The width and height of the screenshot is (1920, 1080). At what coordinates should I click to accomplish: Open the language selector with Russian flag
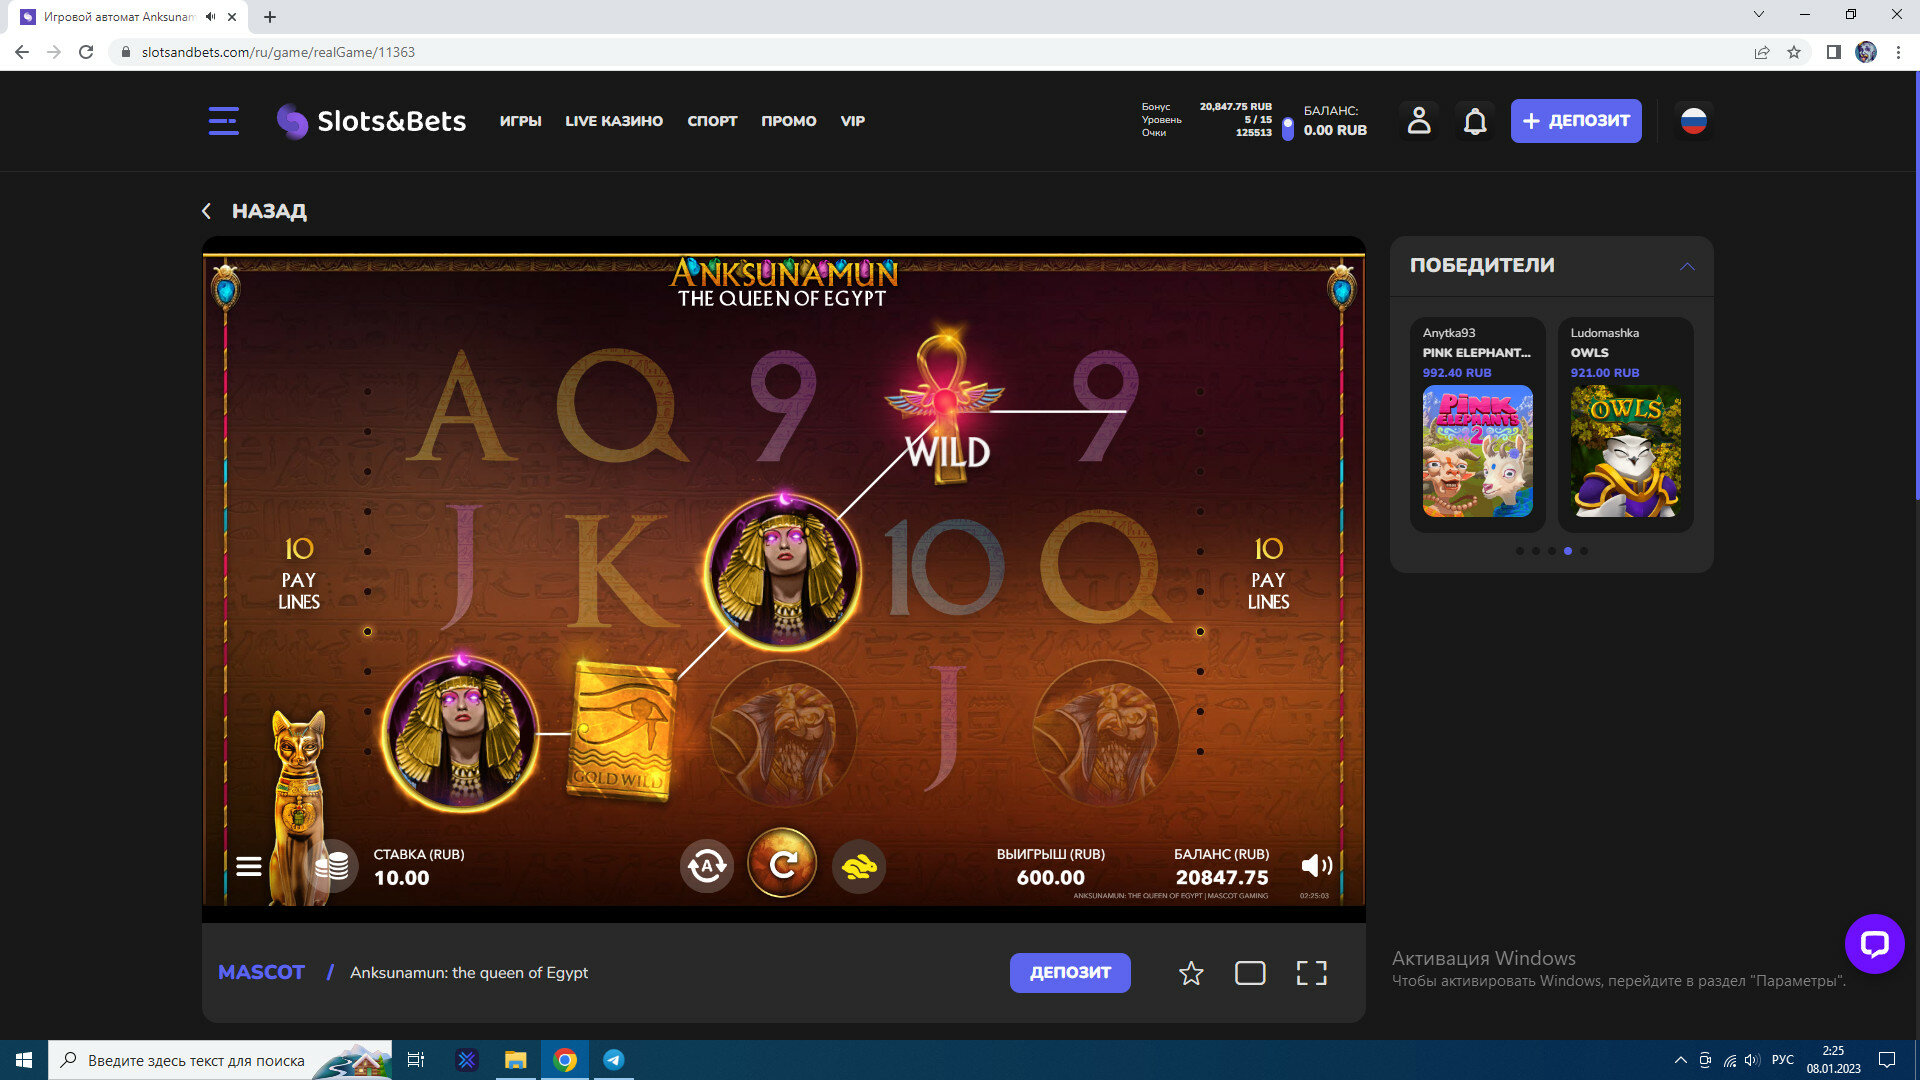[1693, 121]
